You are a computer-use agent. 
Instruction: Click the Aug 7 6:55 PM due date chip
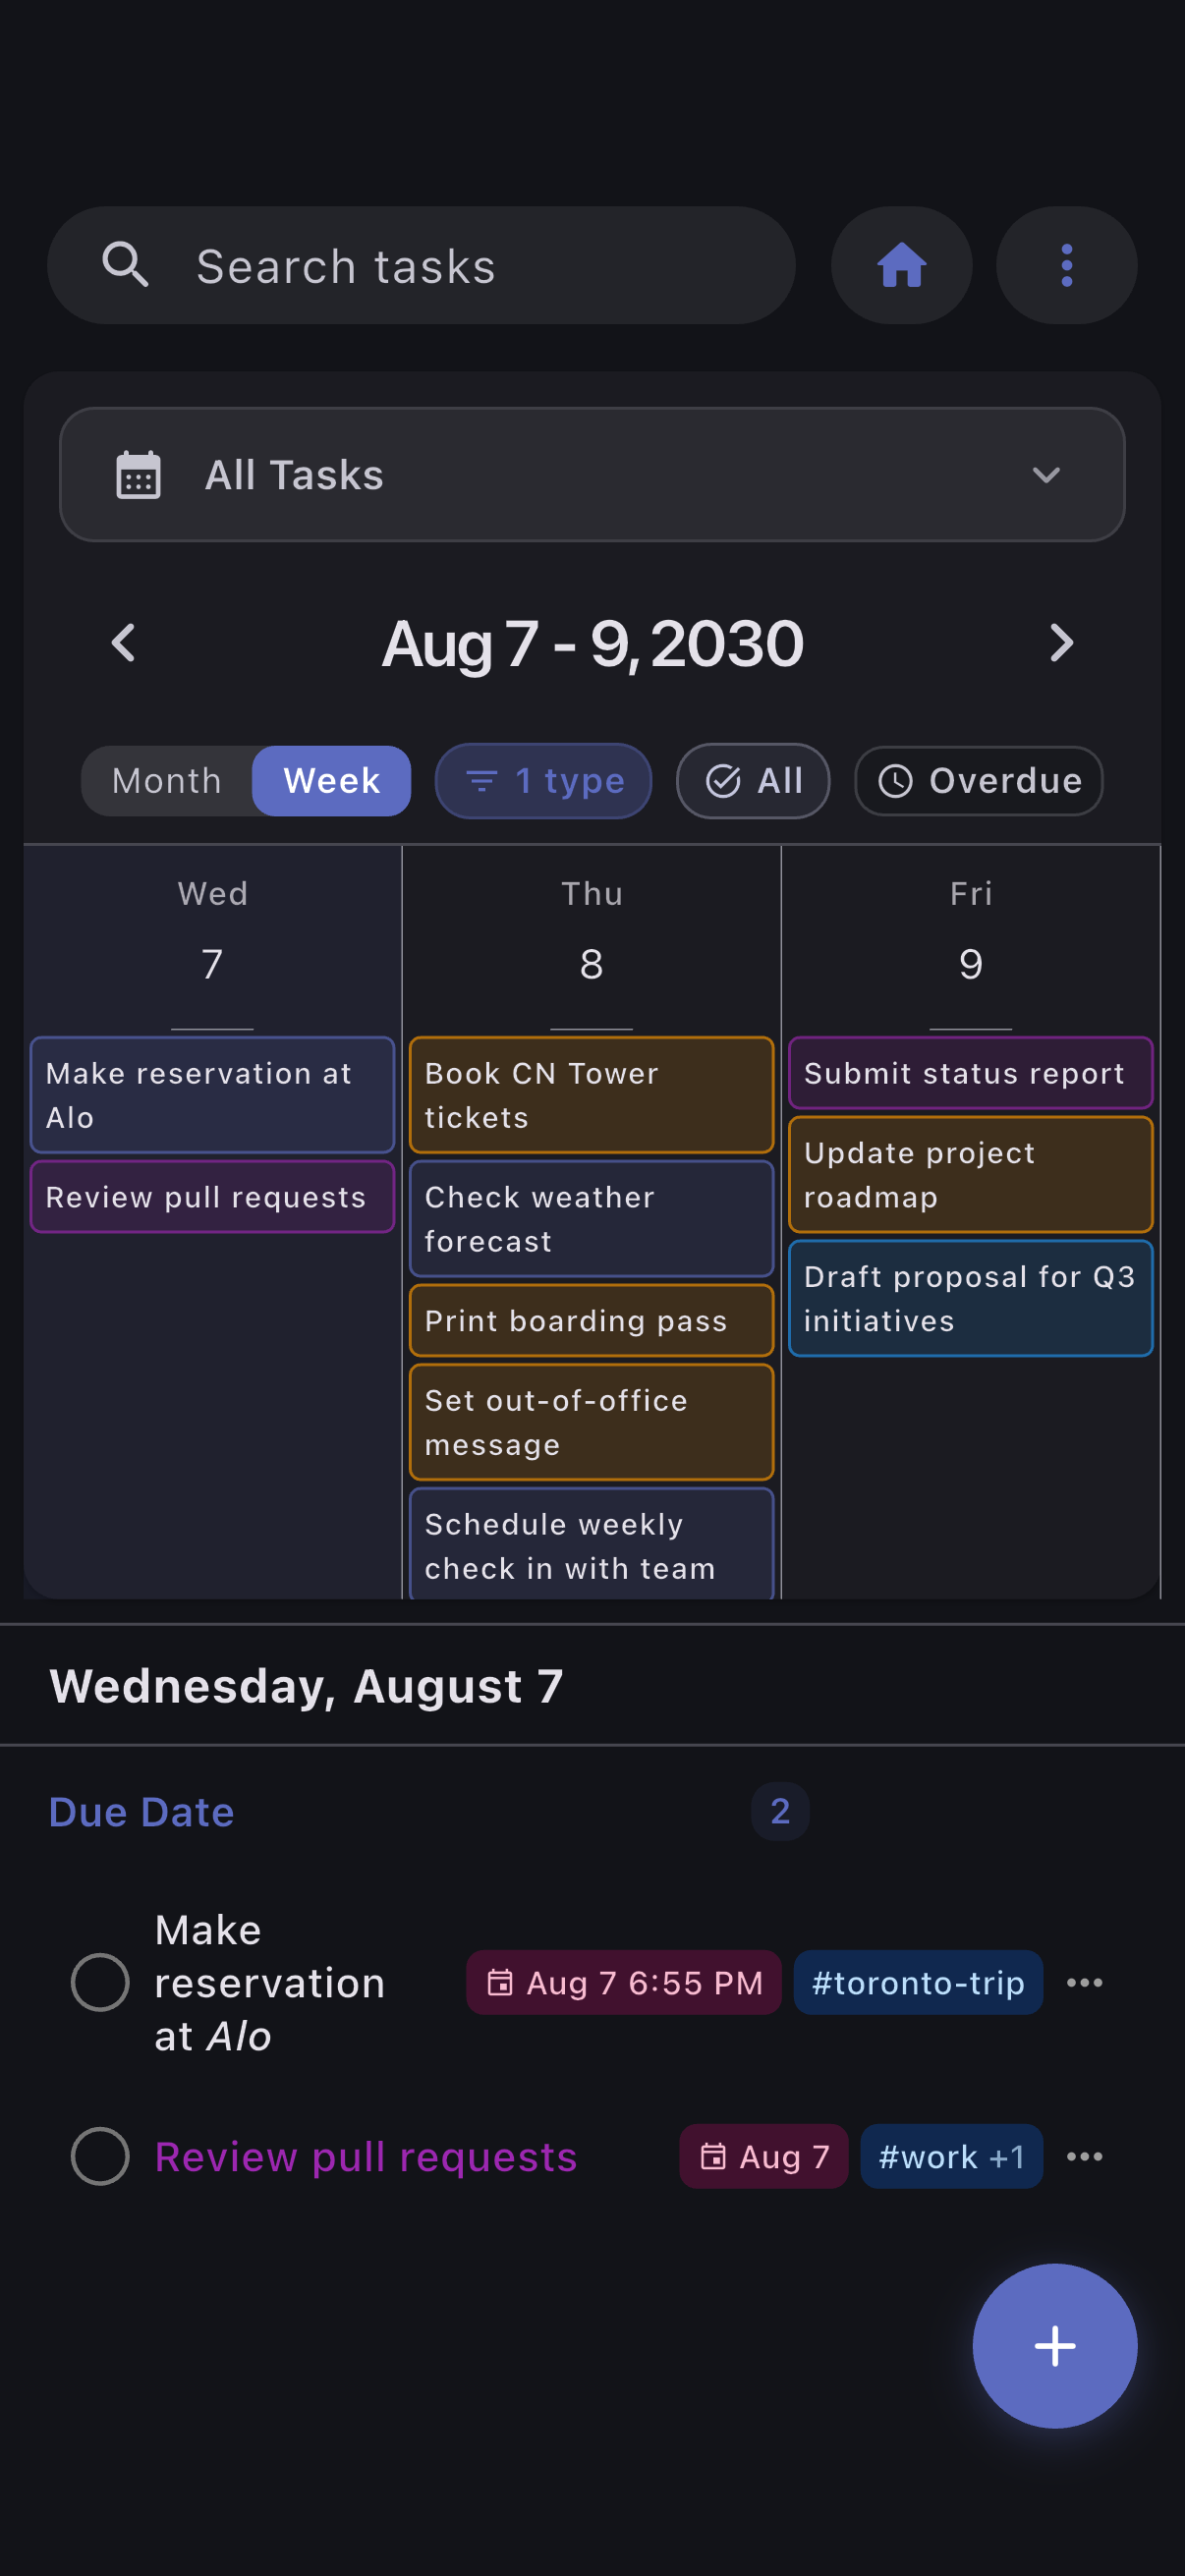[623, 1982]
